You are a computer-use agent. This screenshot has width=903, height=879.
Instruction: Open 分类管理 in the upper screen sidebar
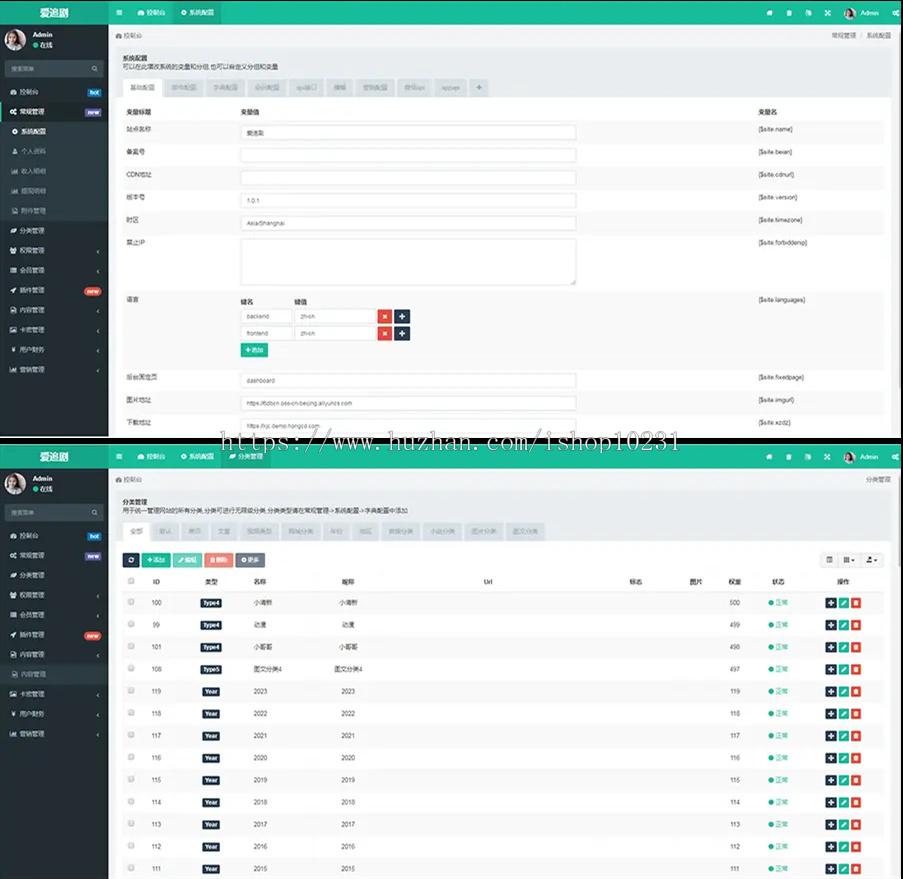tap(54, 231)
